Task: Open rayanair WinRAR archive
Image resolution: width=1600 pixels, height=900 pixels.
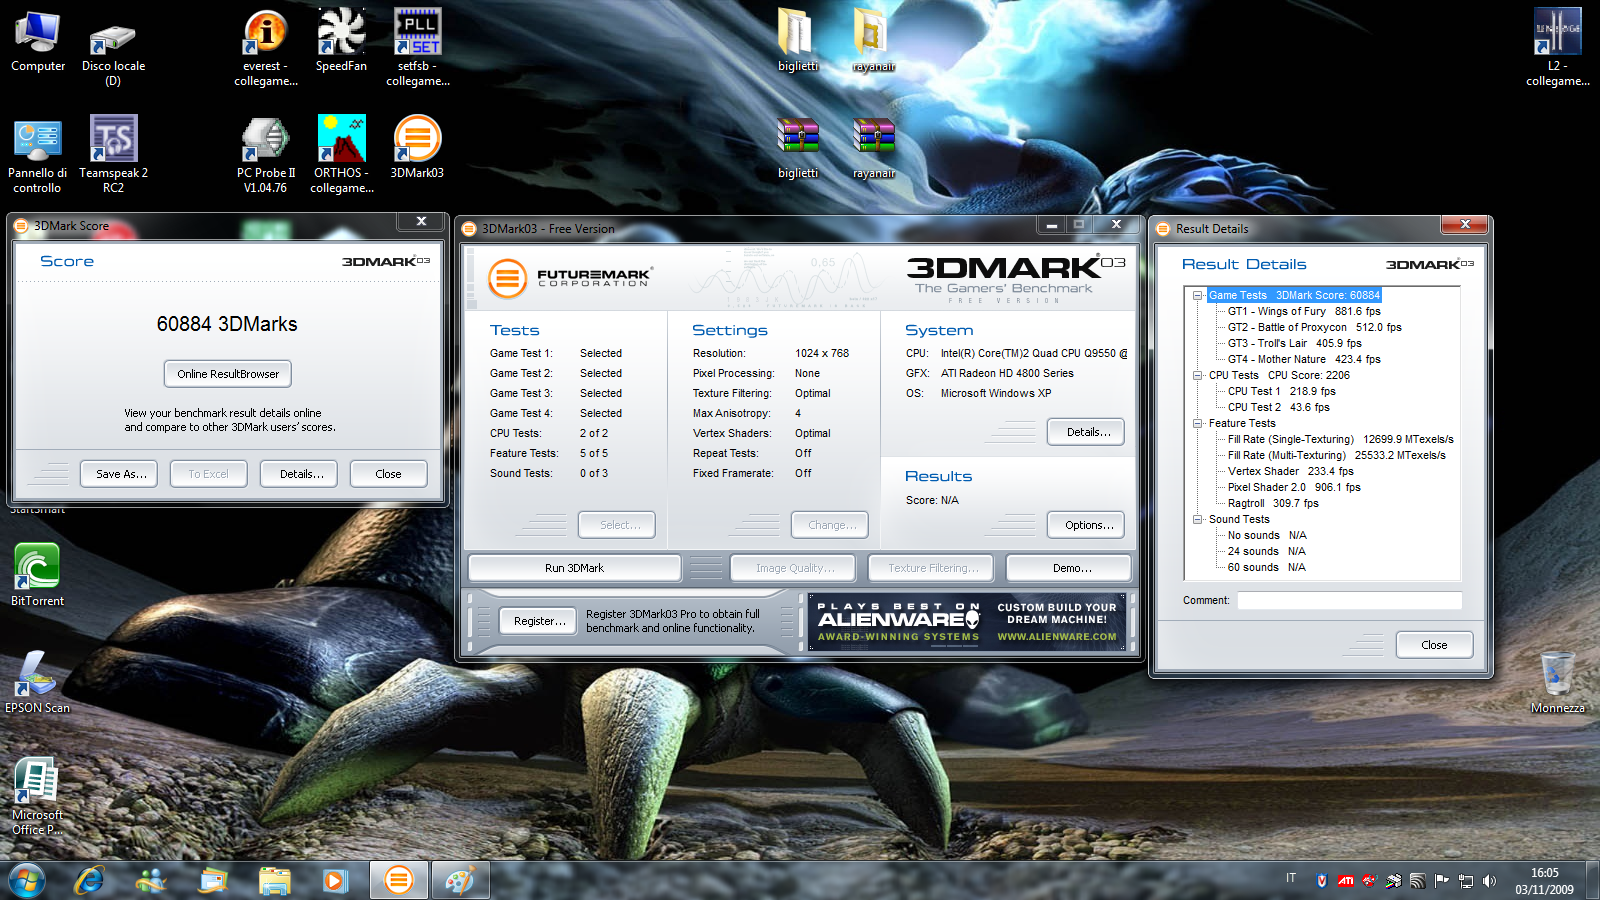Action: tap(873, 148)
